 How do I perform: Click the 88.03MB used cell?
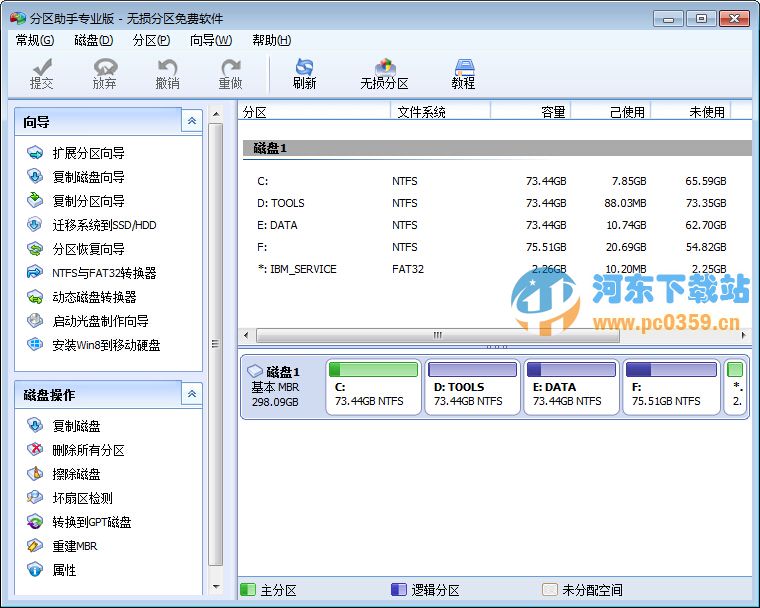coord(625,203)
